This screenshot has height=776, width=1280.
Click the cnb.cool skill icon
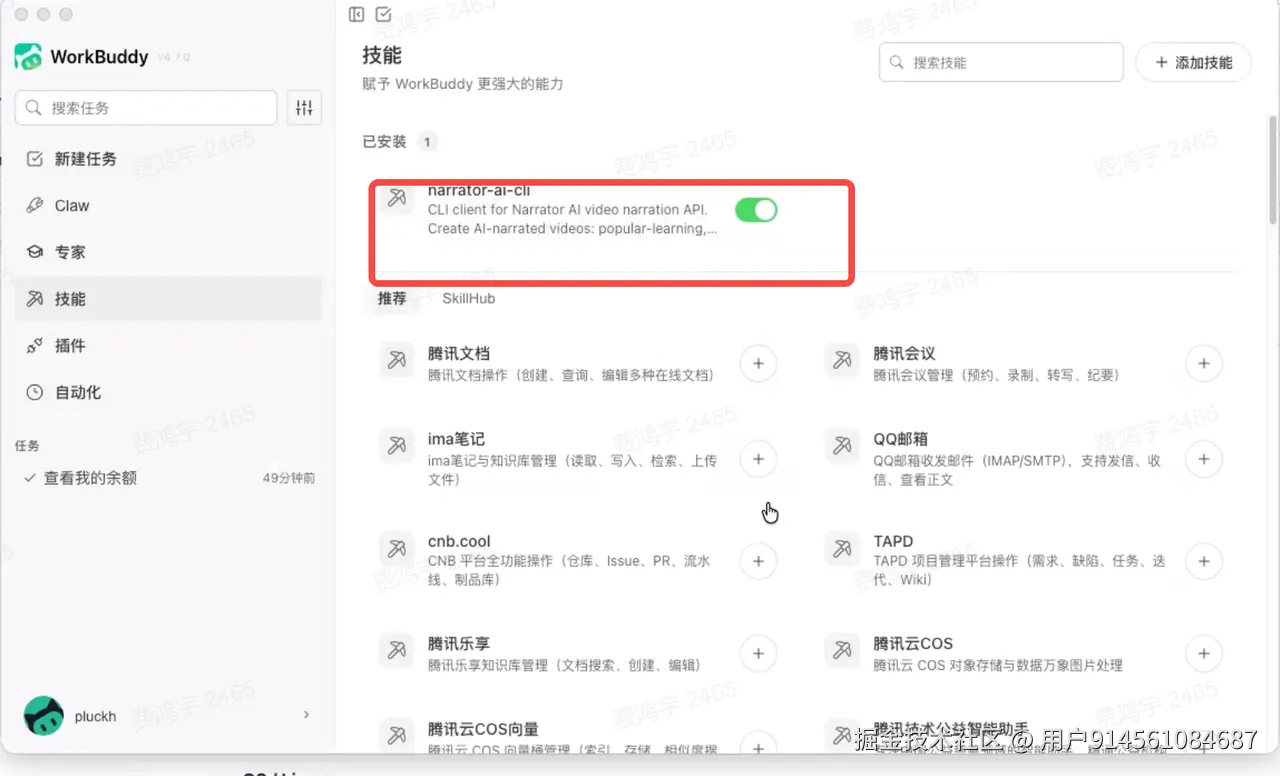[397, 548]
